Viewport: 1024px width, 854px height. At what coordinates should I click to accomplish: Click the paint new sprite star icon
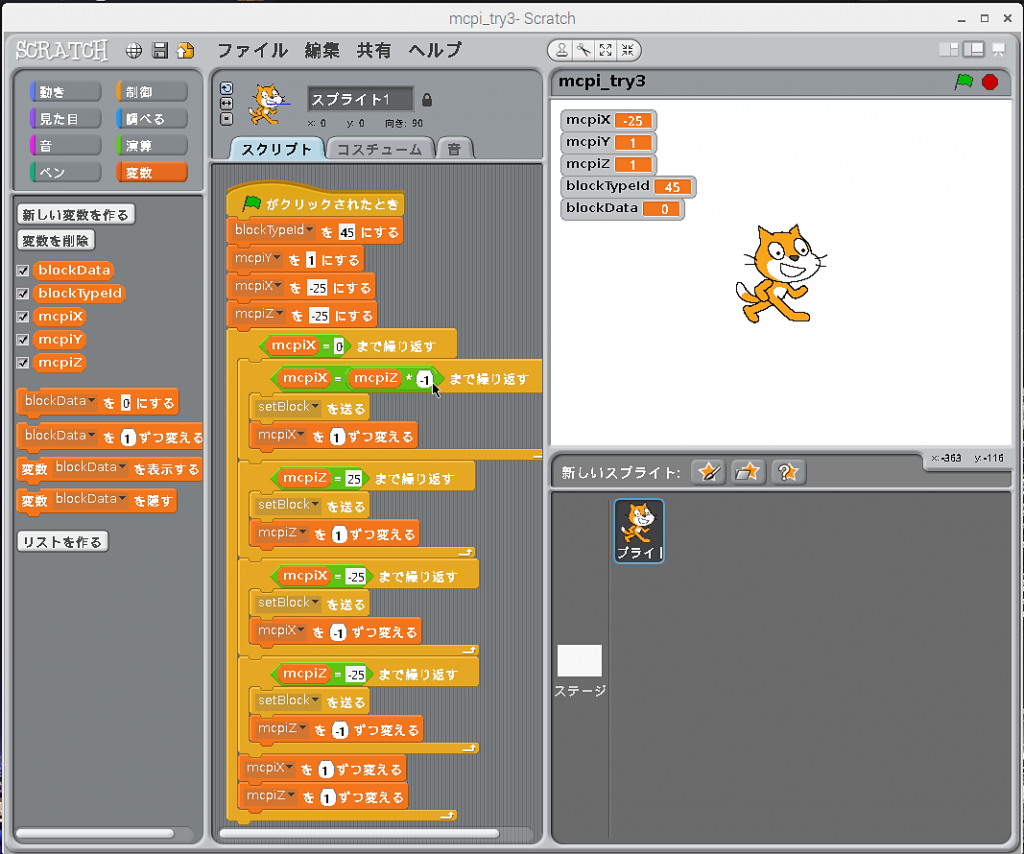pos(708,472)
